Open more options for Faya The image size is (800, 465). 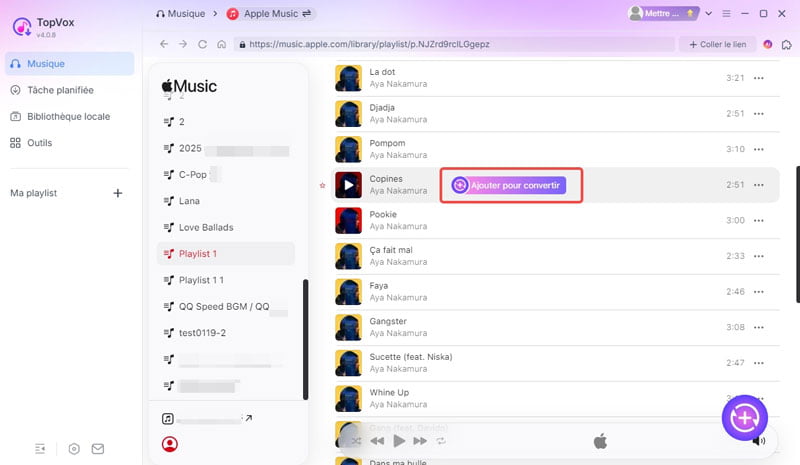tap(759, 292)
